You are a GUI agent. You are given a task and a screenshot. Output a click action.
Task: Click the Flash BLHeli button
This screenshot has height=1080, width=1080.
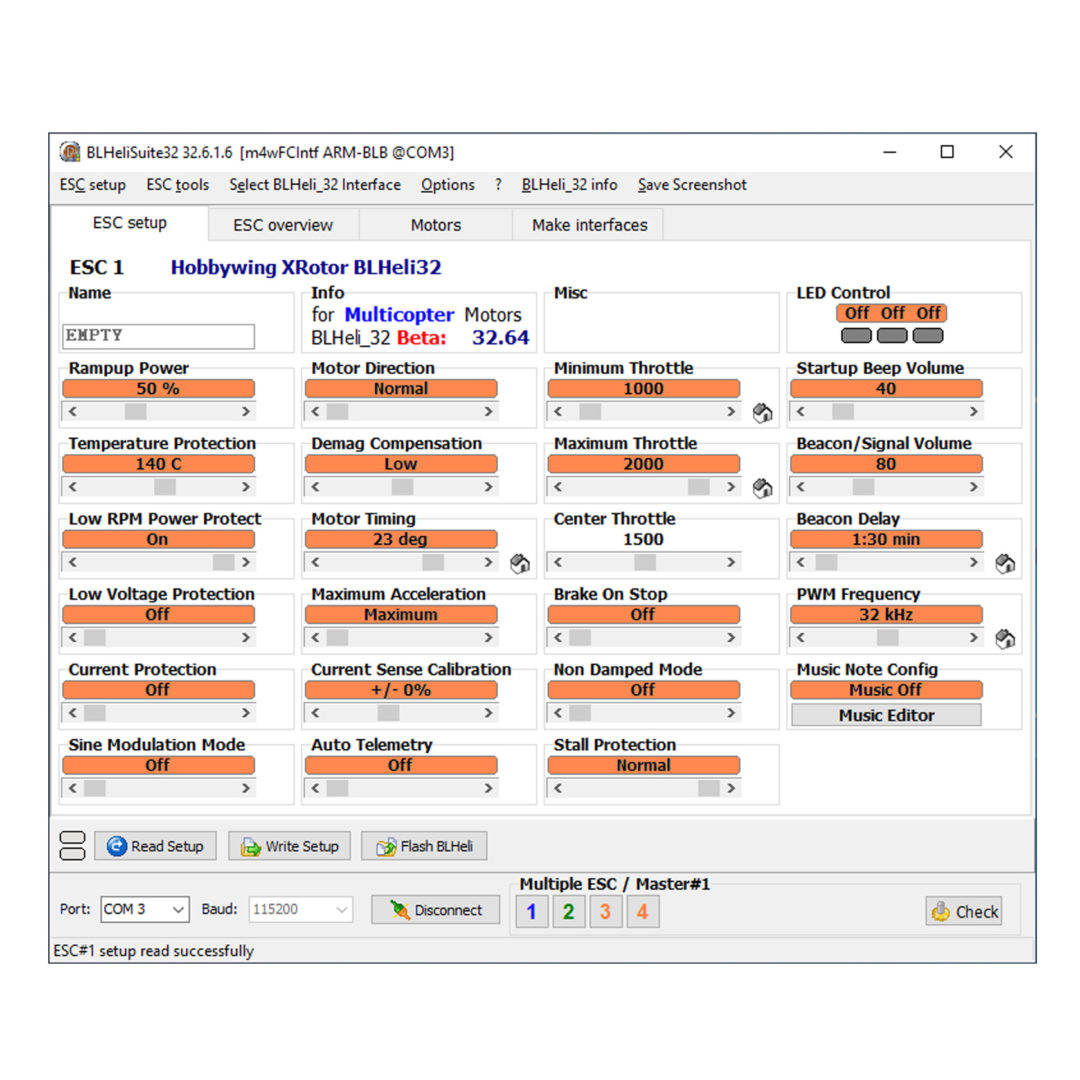point(424,846)
